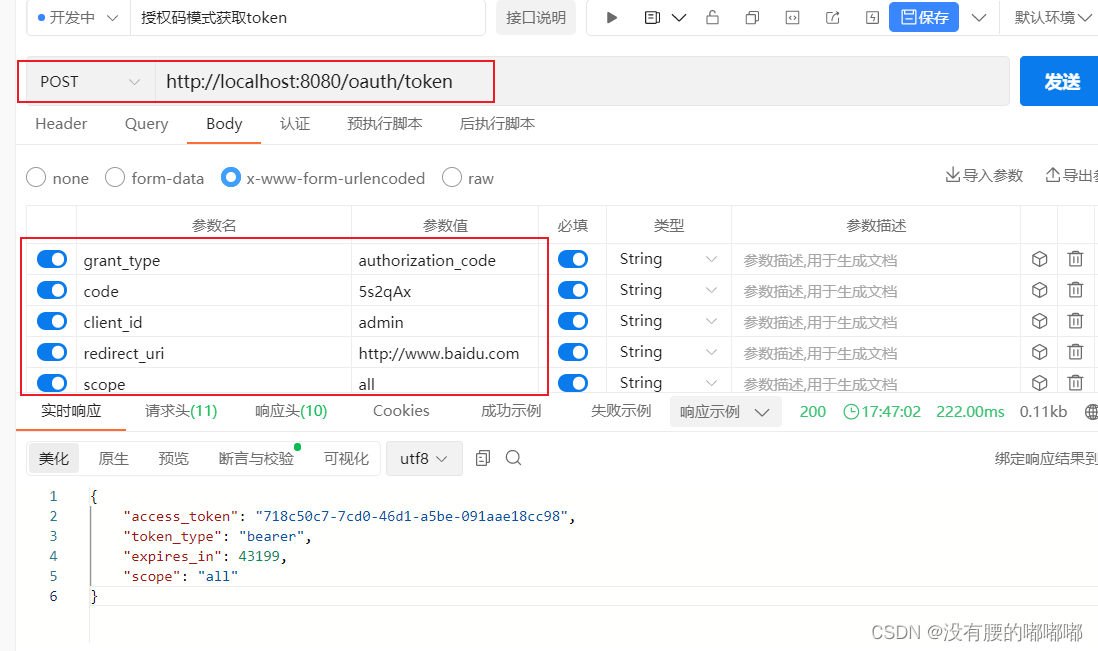Click the search magnifier icon in response
Viewport: 1098px width, 651px height.
(513, 458)
